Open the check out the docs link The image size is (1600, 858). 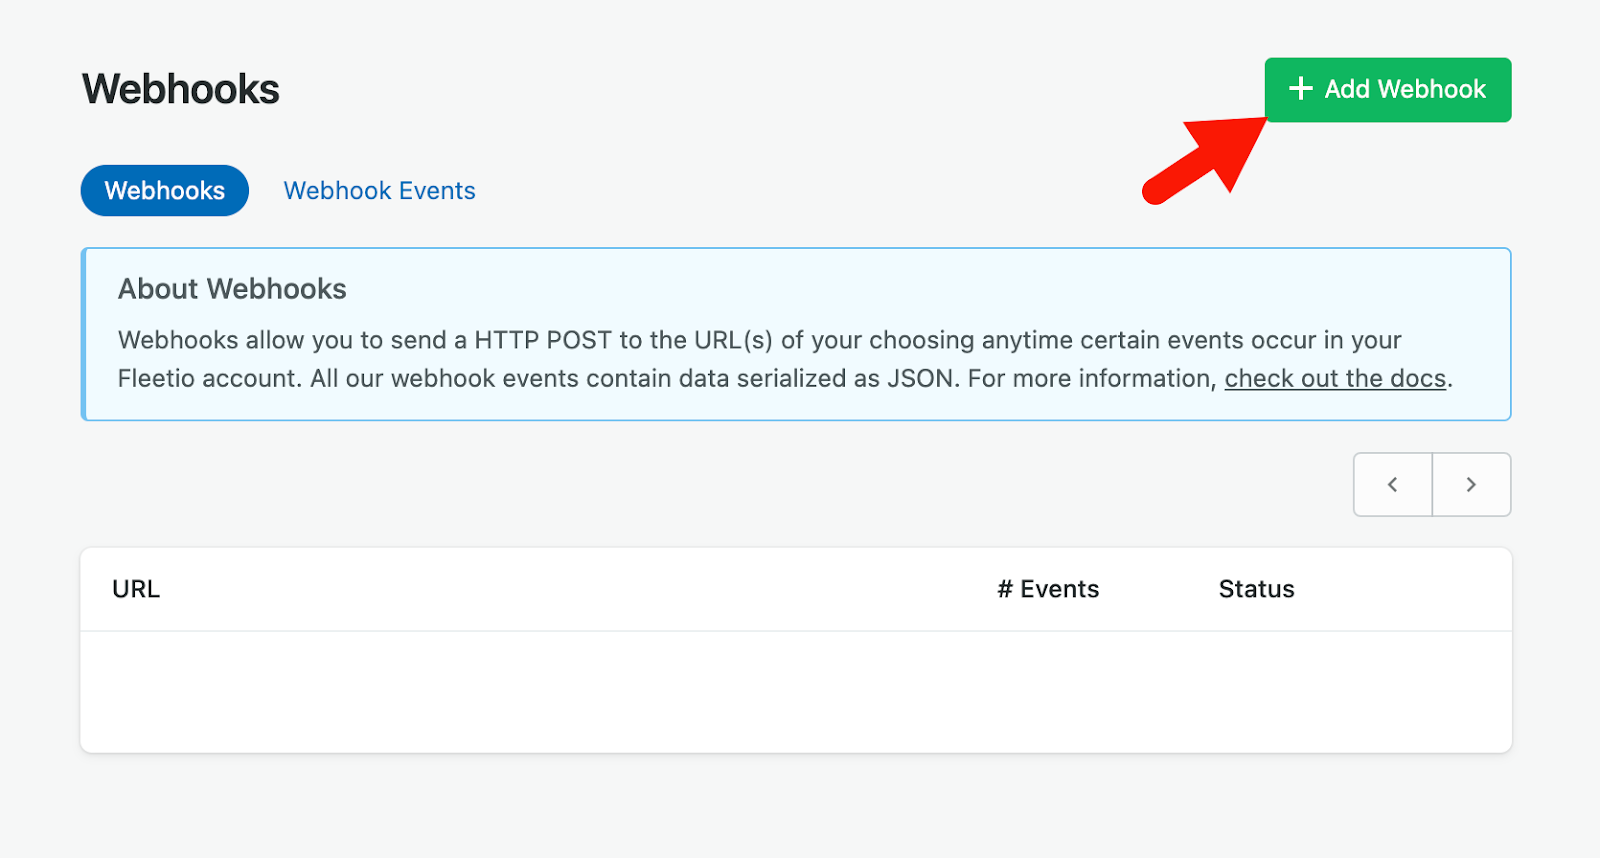click(1335, 378)
